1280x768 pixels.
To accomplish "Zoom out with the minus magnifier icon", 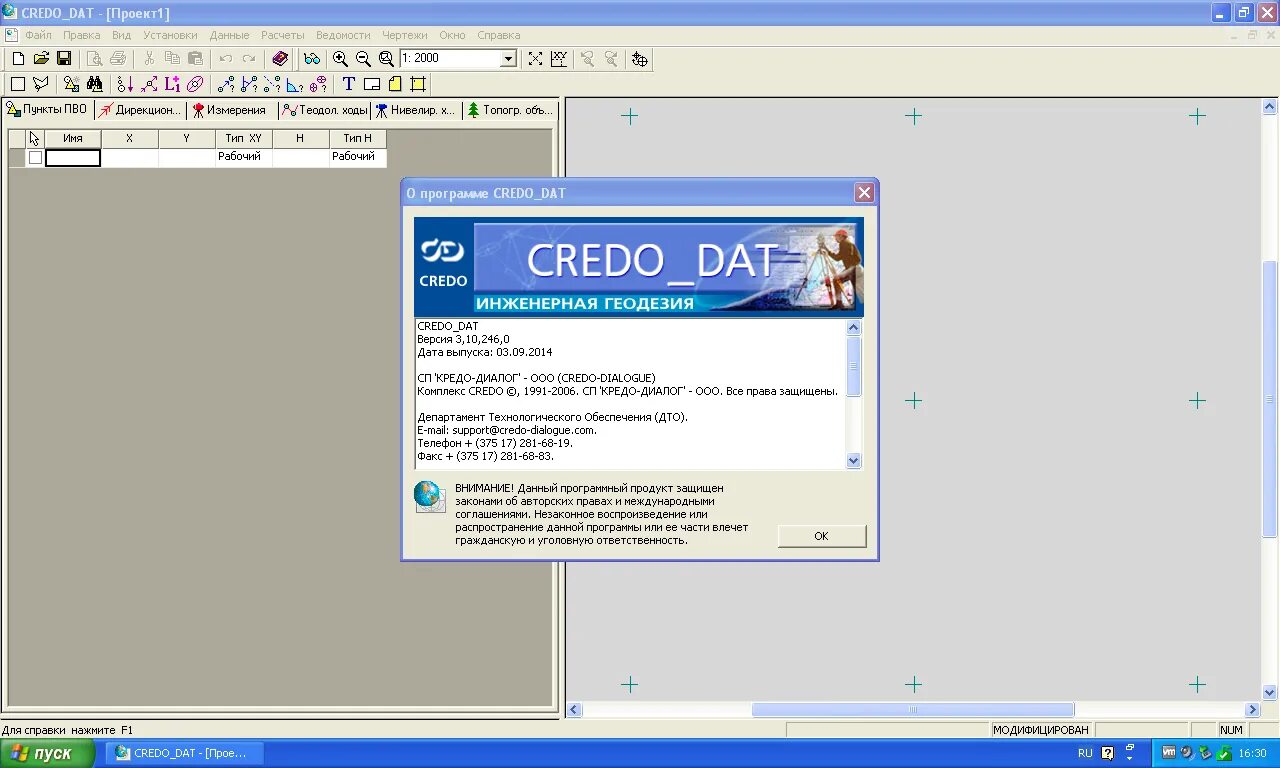I will click(x=363, y=59).
